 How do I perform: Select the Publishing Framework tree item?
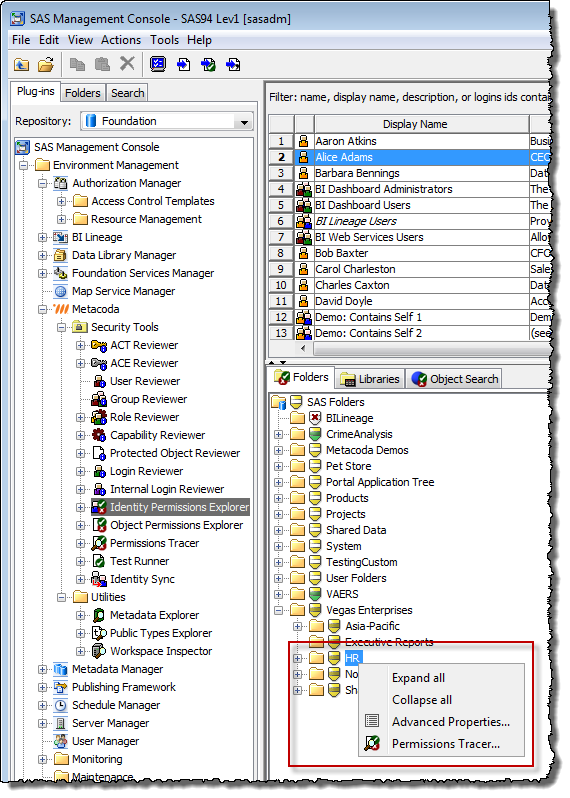coord(124,687)
